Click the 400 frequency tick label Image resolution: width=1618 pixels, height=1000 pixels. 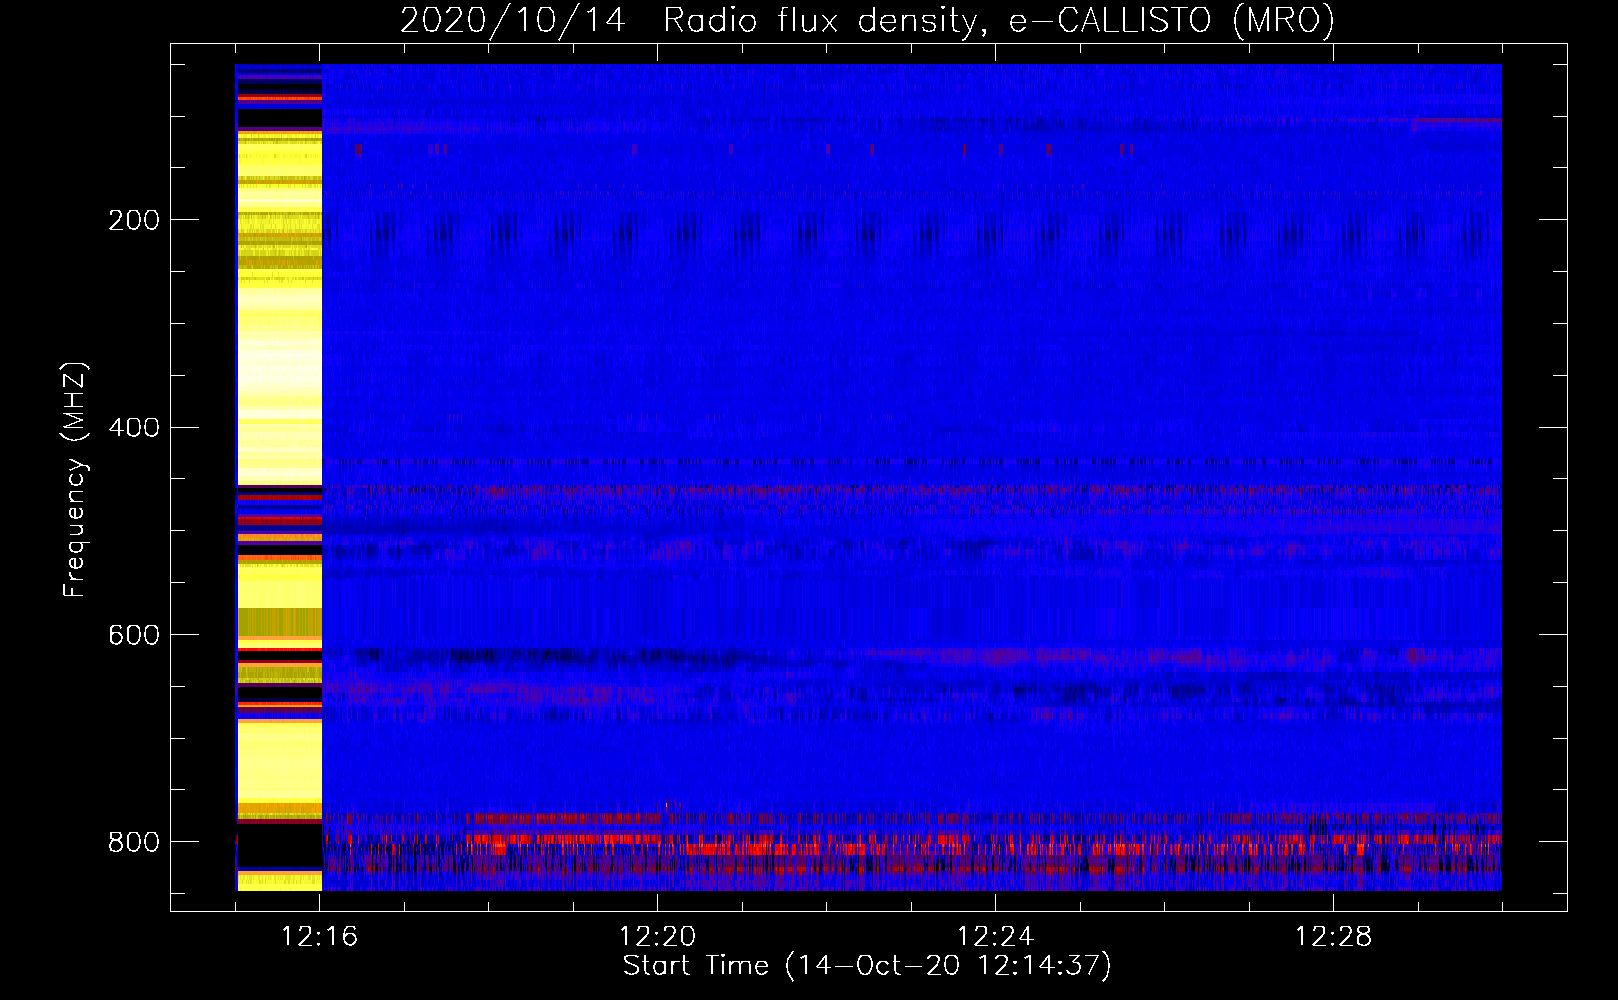[134, 428]
